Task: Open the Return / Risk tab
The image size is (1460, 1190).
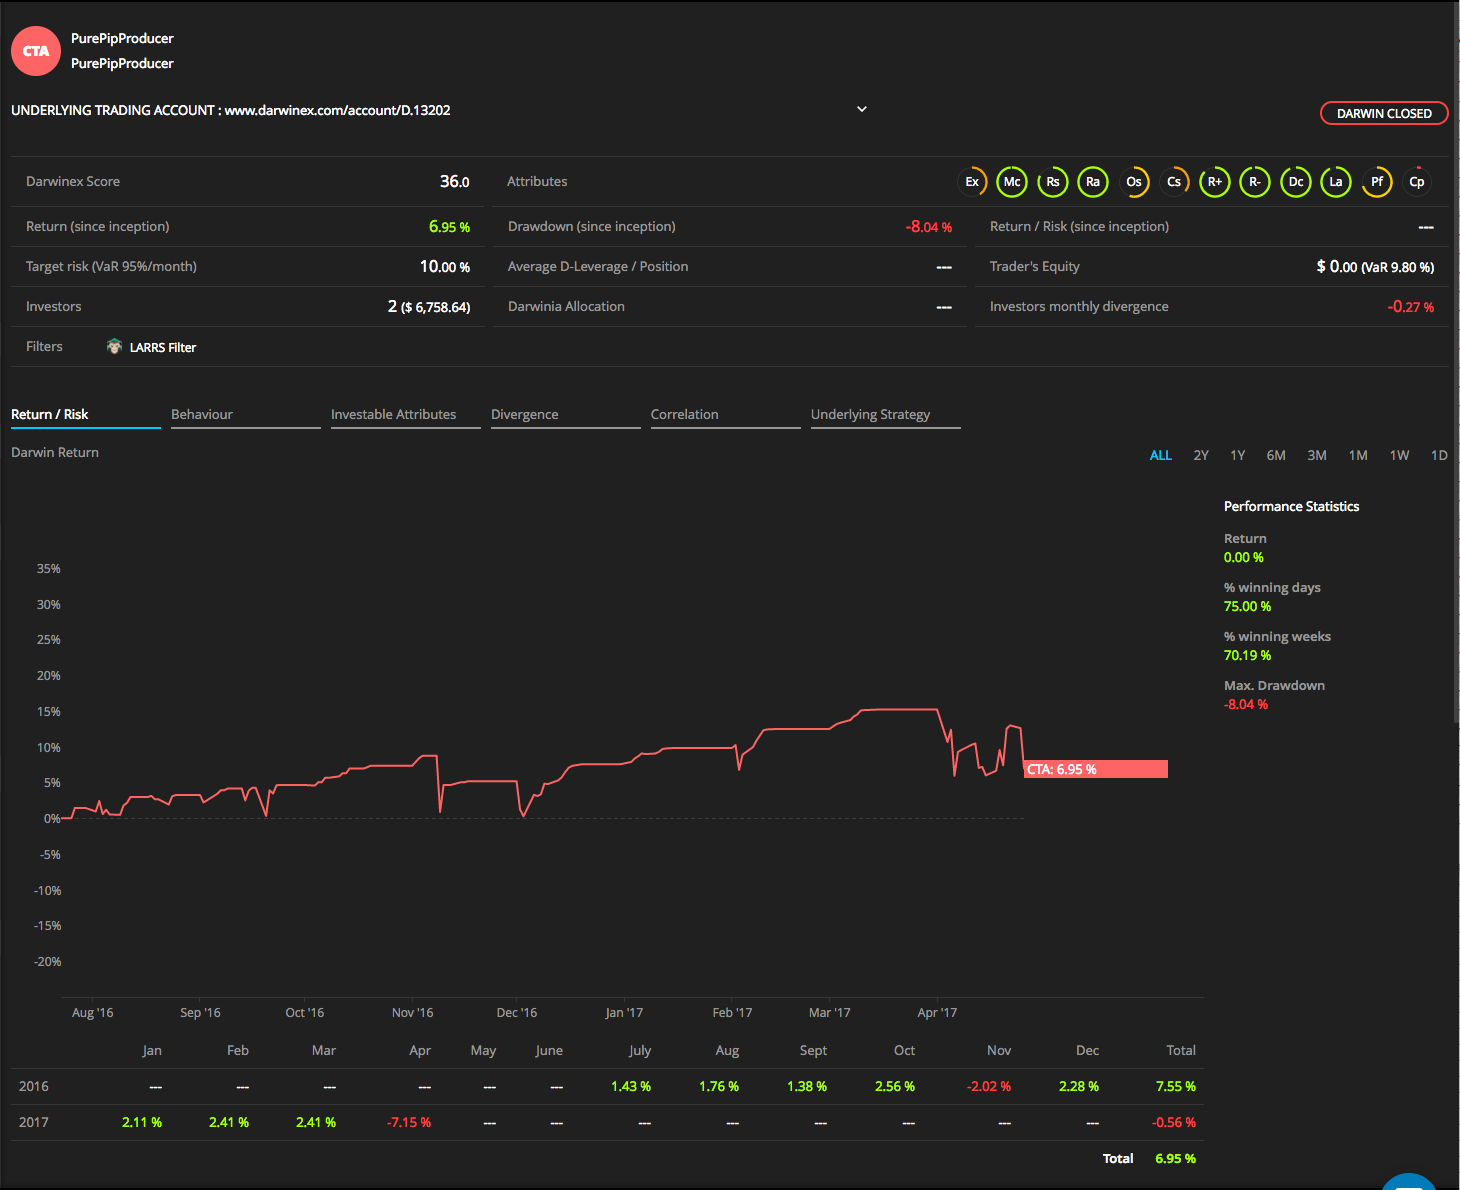Action: [x=86, y=415]
